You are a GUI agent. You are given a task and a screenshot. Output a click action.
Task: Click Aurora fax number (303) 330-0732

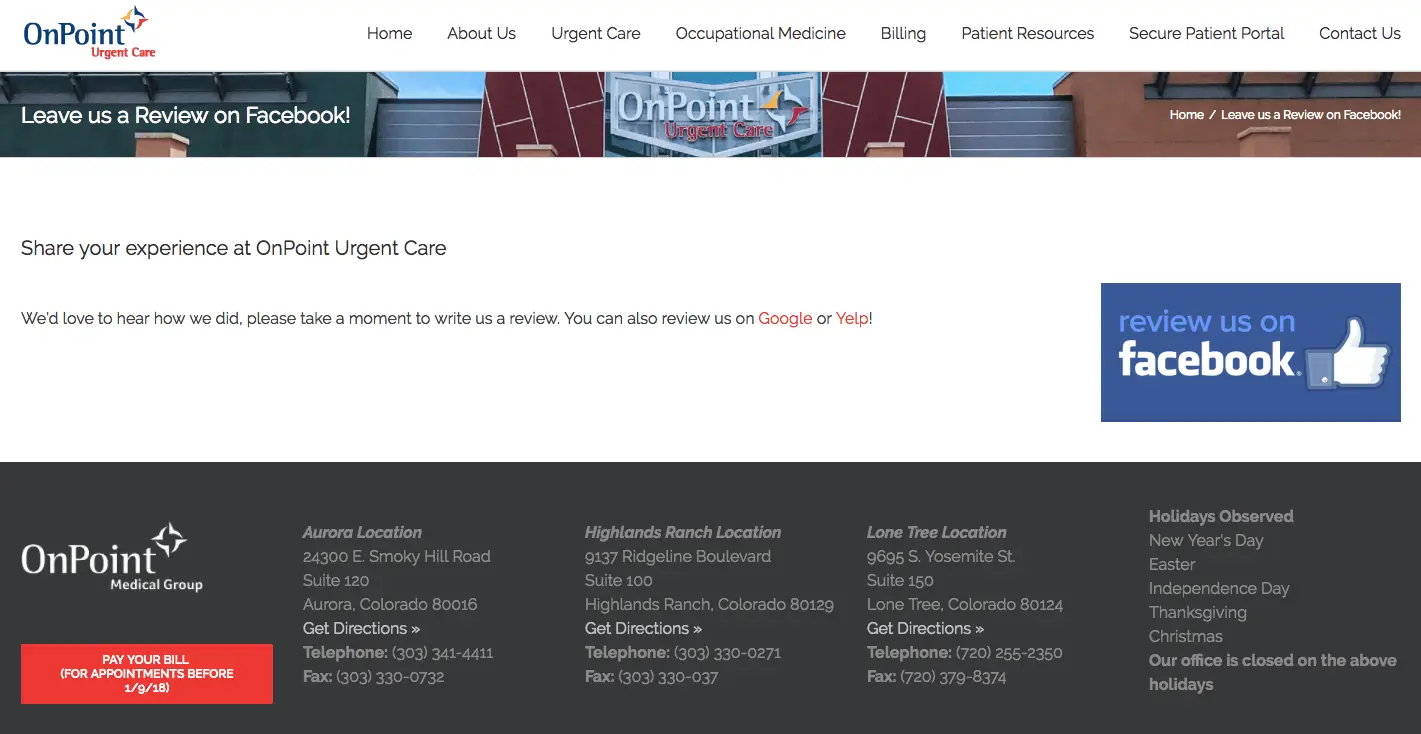click(390, 676)
